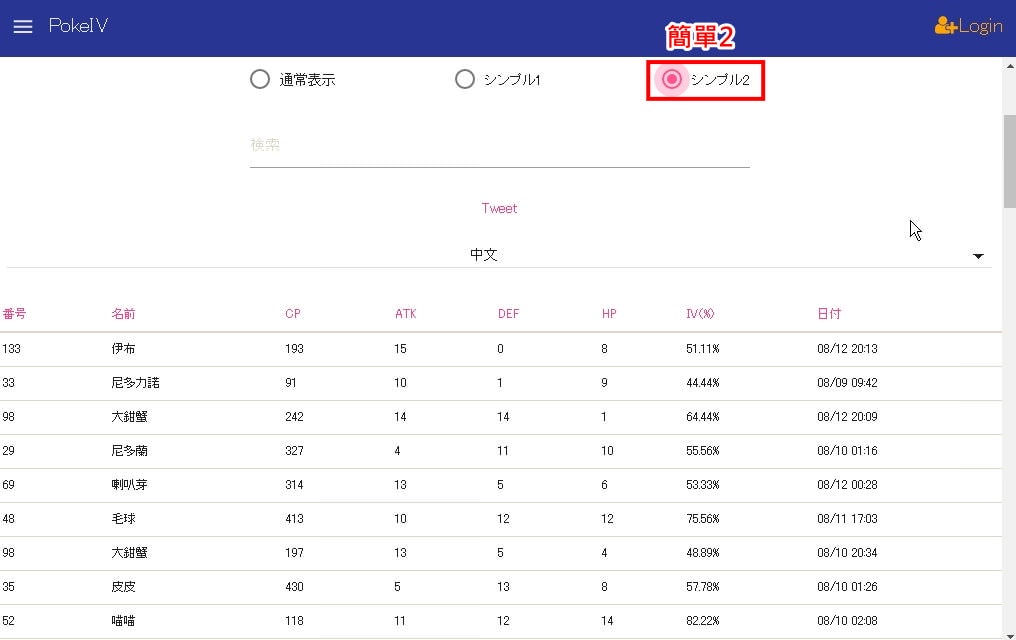Focus the 検索 search field
The image size is (1016, 640).
coord(499,145)
